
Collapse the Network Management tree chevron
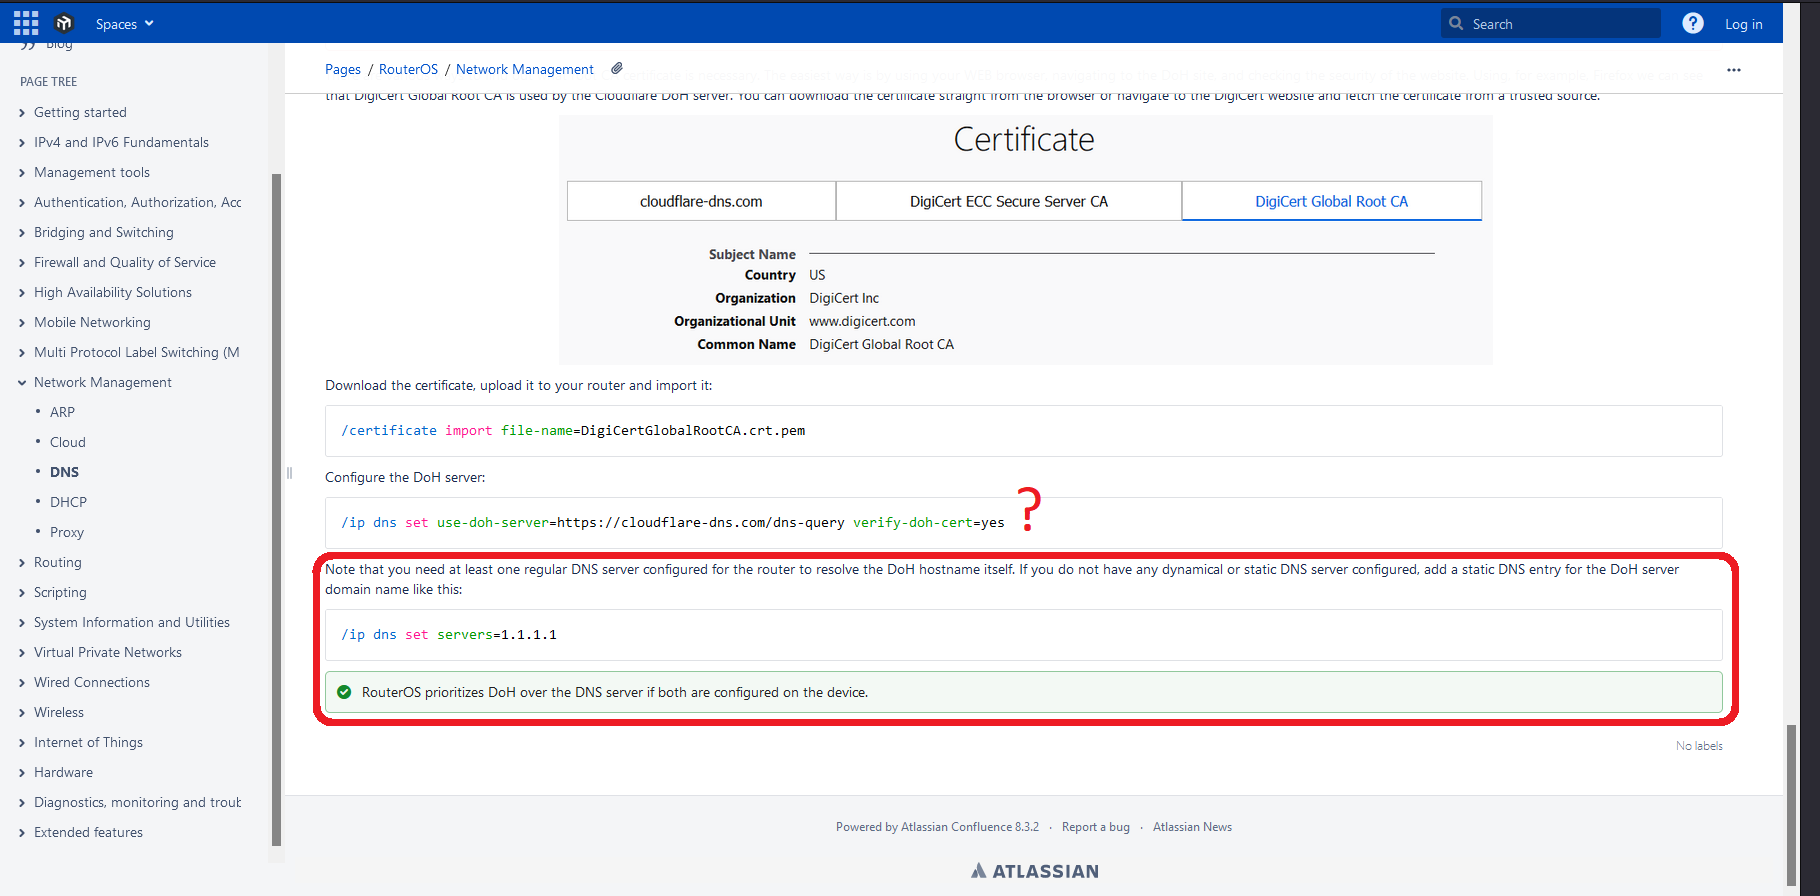pyautogui.click(x=22, y=383)
